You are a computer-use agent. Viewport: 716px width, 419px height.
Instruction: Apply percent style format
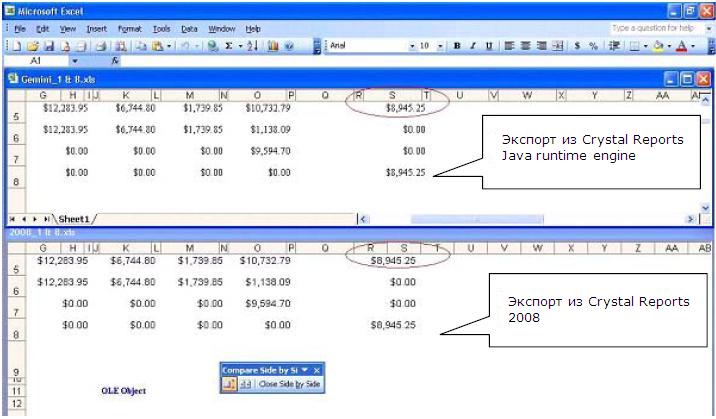coord(593,46)
